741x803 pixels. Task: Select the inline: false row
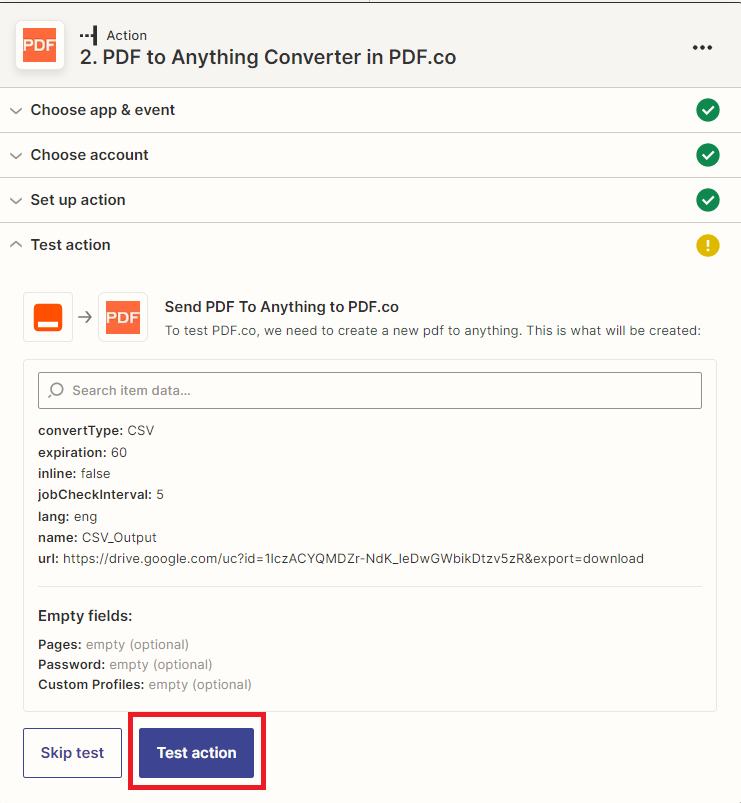point(74,473)
